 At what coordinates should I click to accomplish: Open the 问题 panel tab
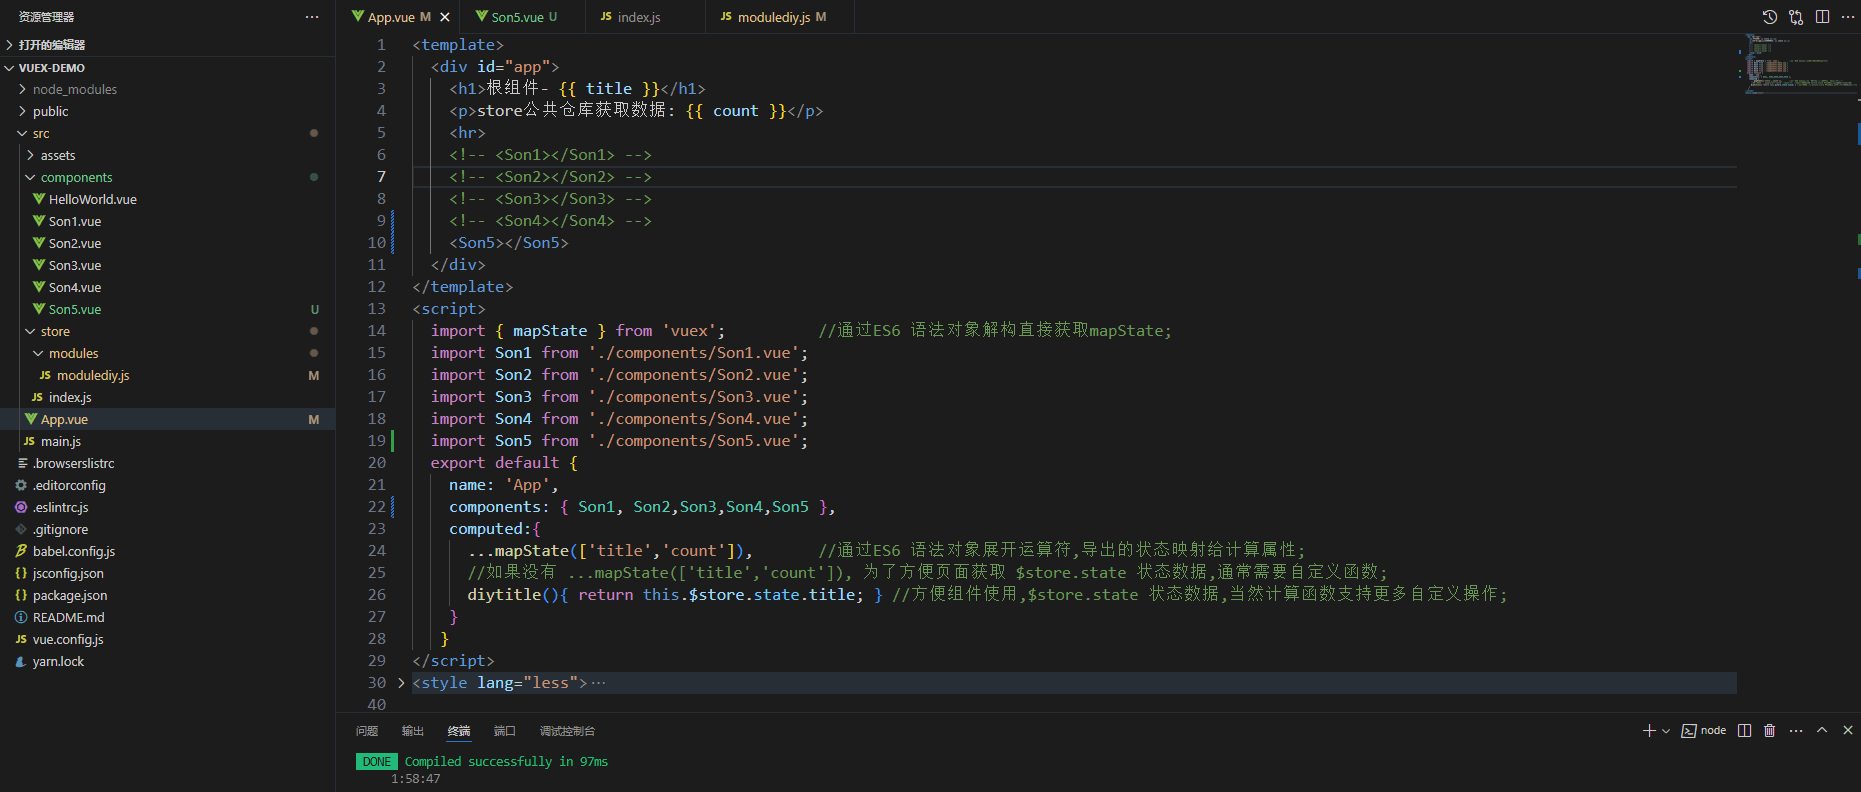pyautogui.click(x=367, y=731)
